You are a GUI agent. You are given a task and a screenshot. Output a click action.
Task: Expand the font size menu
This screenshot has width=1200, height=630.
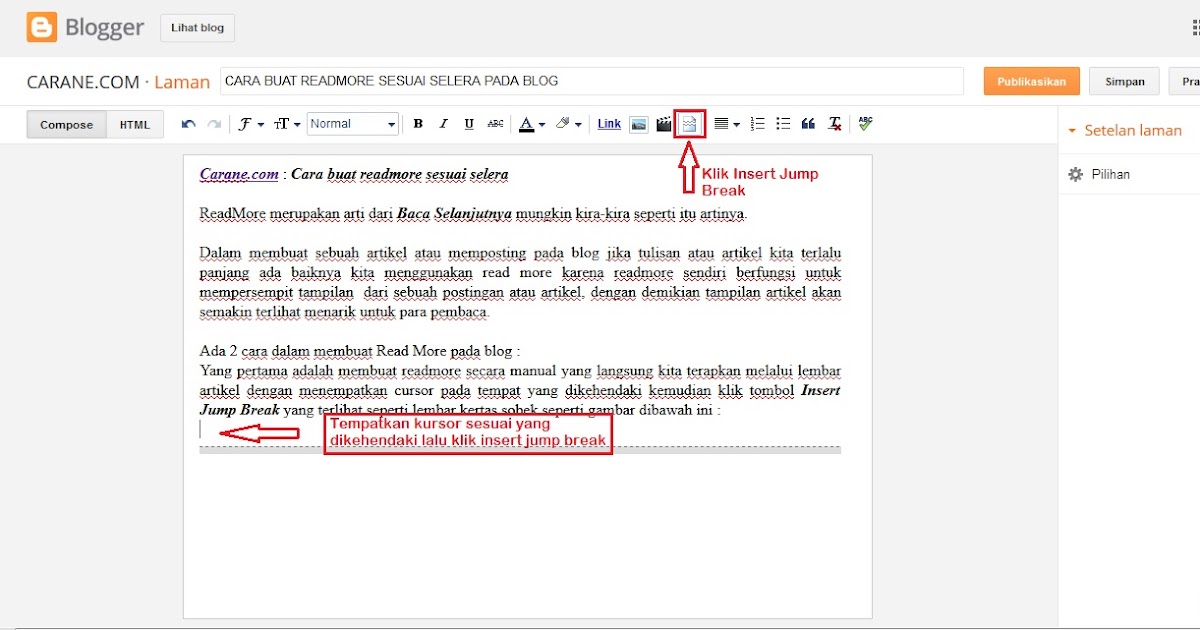click(x=283, y=124)
